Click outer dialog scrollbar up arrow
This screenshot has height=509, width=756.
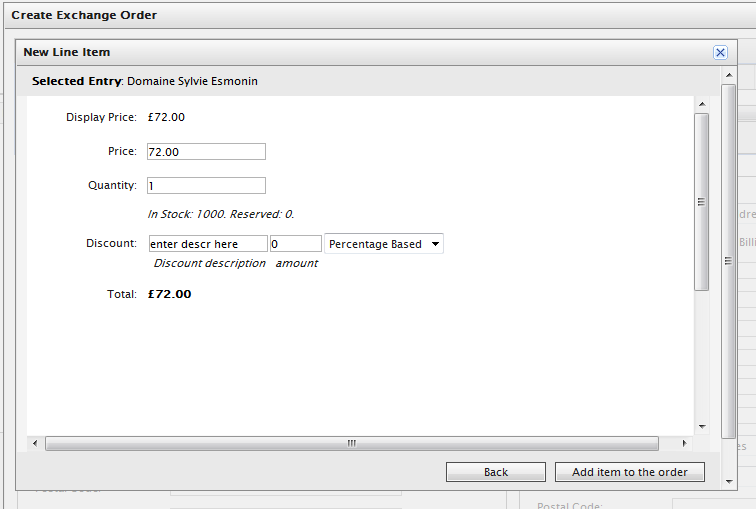[x=729, y=75]
